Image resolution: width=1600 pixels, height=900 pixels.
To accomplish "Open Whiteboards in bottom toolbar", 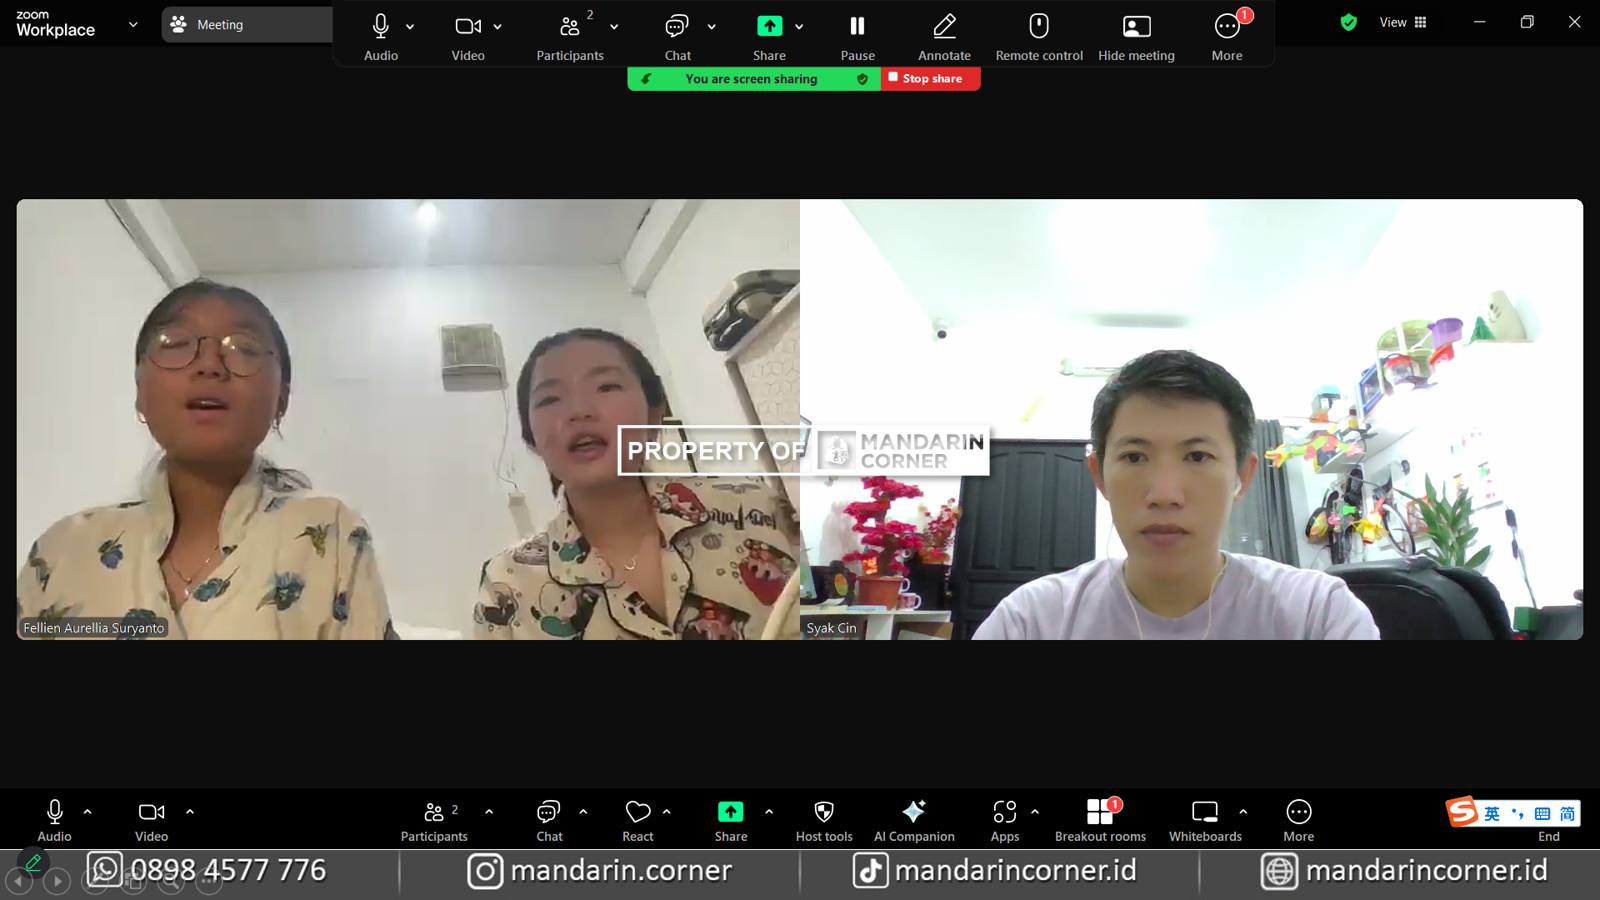I will tap(1204, 812).
